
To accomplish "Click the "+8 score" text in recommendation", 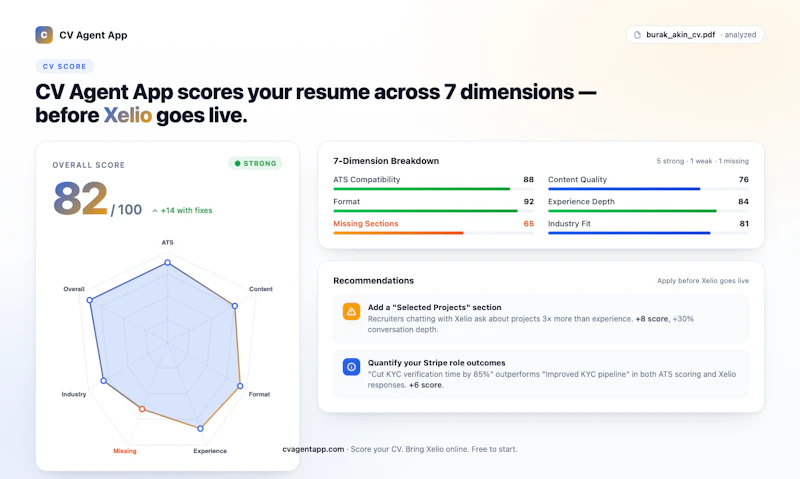I will click(x=652, y=319).
